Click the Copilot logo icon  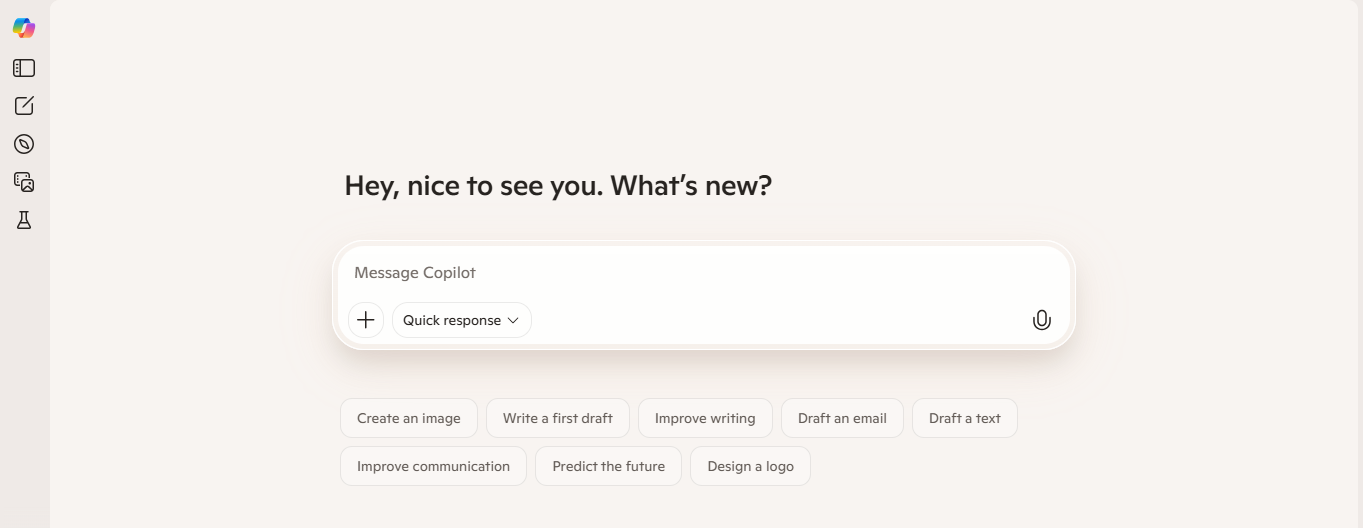tap(24, 28)
